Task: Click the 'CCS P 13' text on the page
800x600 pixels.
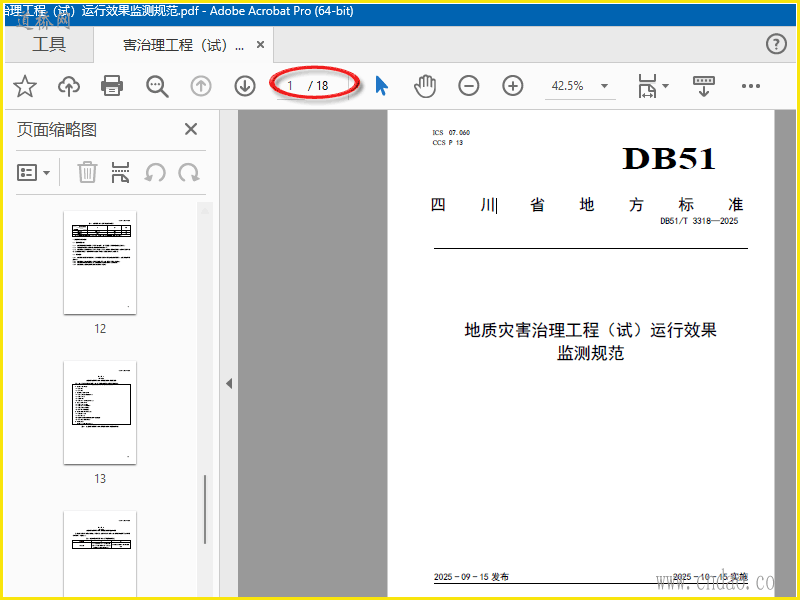Action: click(447, 143)
